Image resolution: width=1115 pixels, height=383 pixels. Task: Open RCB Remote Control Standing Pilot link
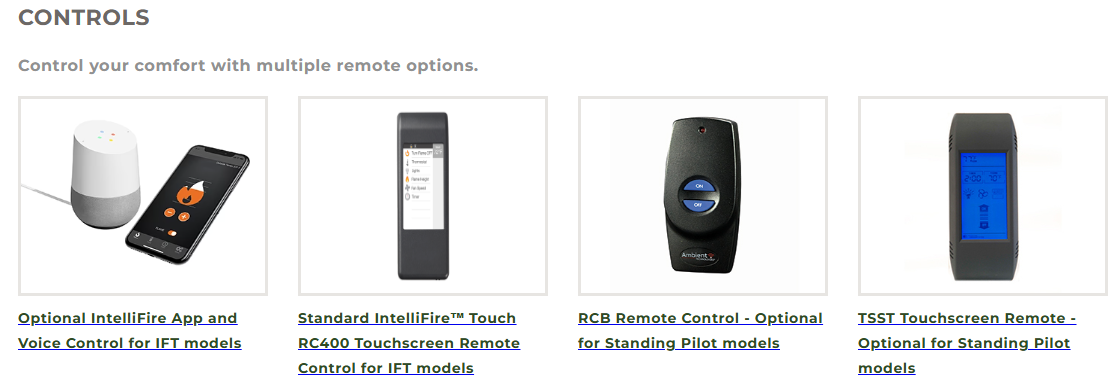click(x=700, y=330)
